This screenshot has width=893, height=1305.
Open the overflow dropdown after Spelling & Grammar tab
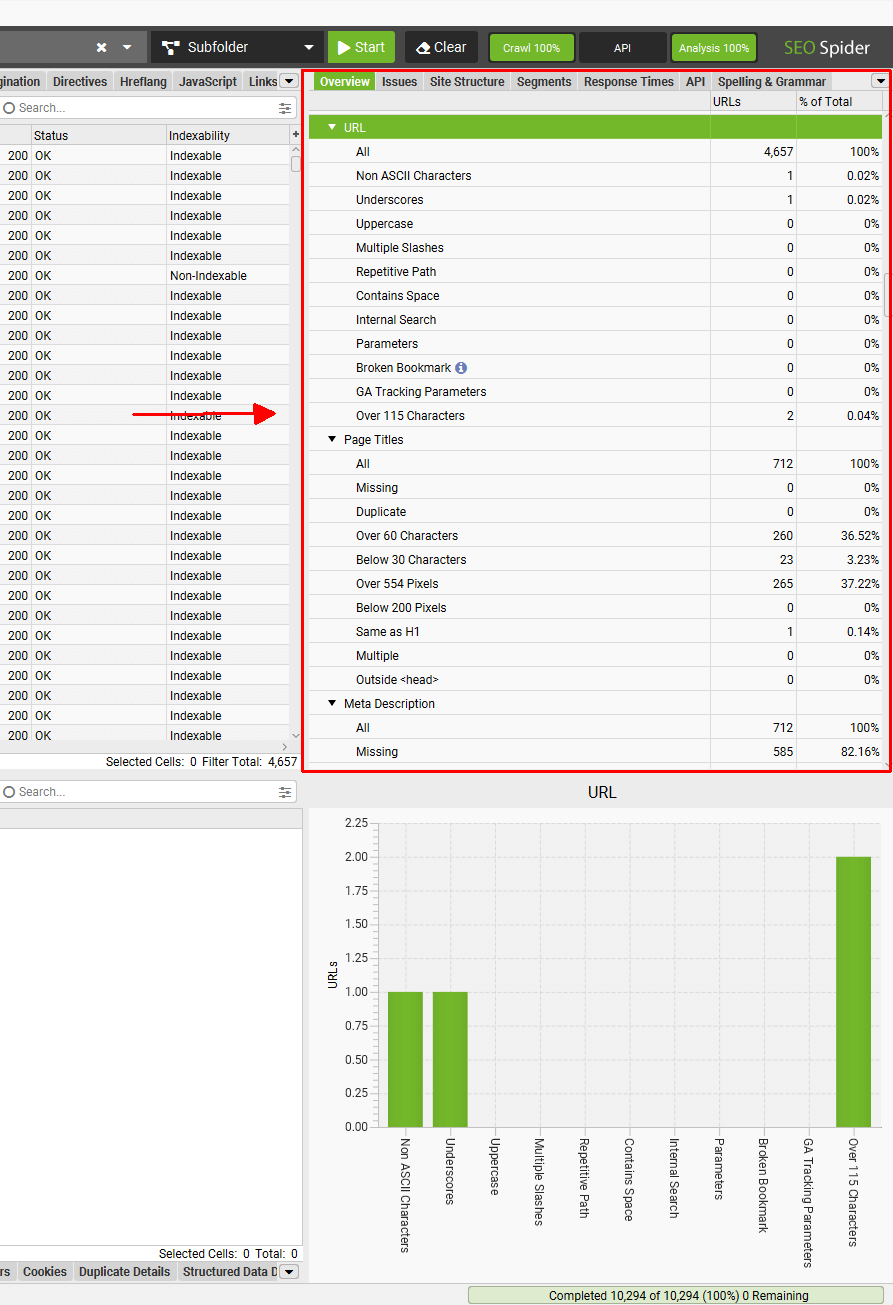(x=880, y=82)
